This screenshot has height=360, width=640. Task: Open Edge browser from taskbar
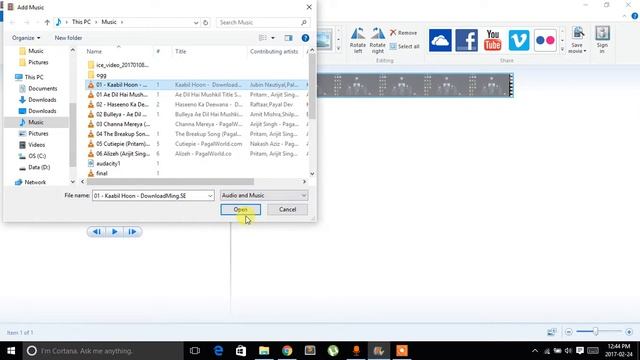tap(218, 351)
